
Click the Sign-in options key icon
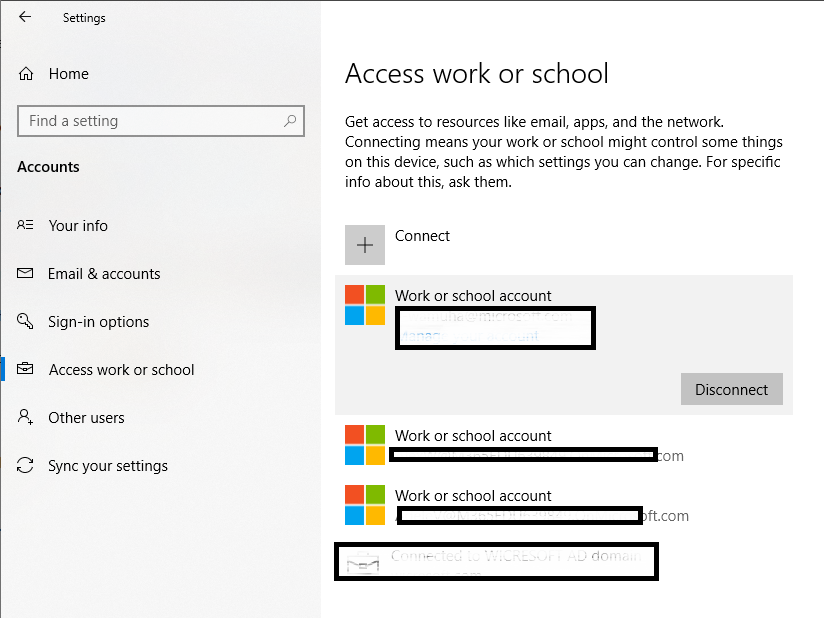click(x=25, y=321)
